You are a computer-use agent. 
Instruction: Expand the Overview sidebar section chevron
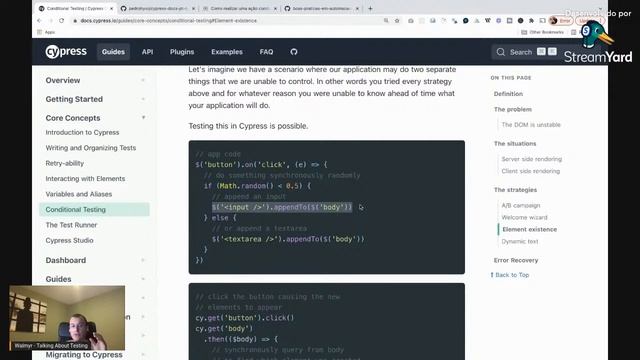[143, 80]
